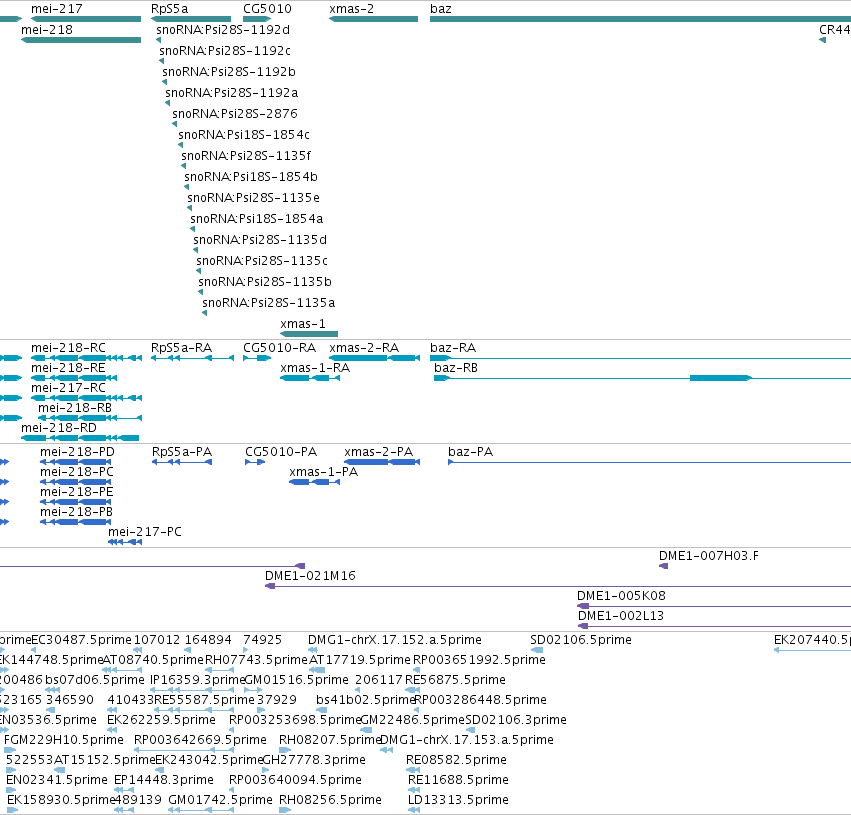Click DME1-005K08 clone feature

[714, 607]
